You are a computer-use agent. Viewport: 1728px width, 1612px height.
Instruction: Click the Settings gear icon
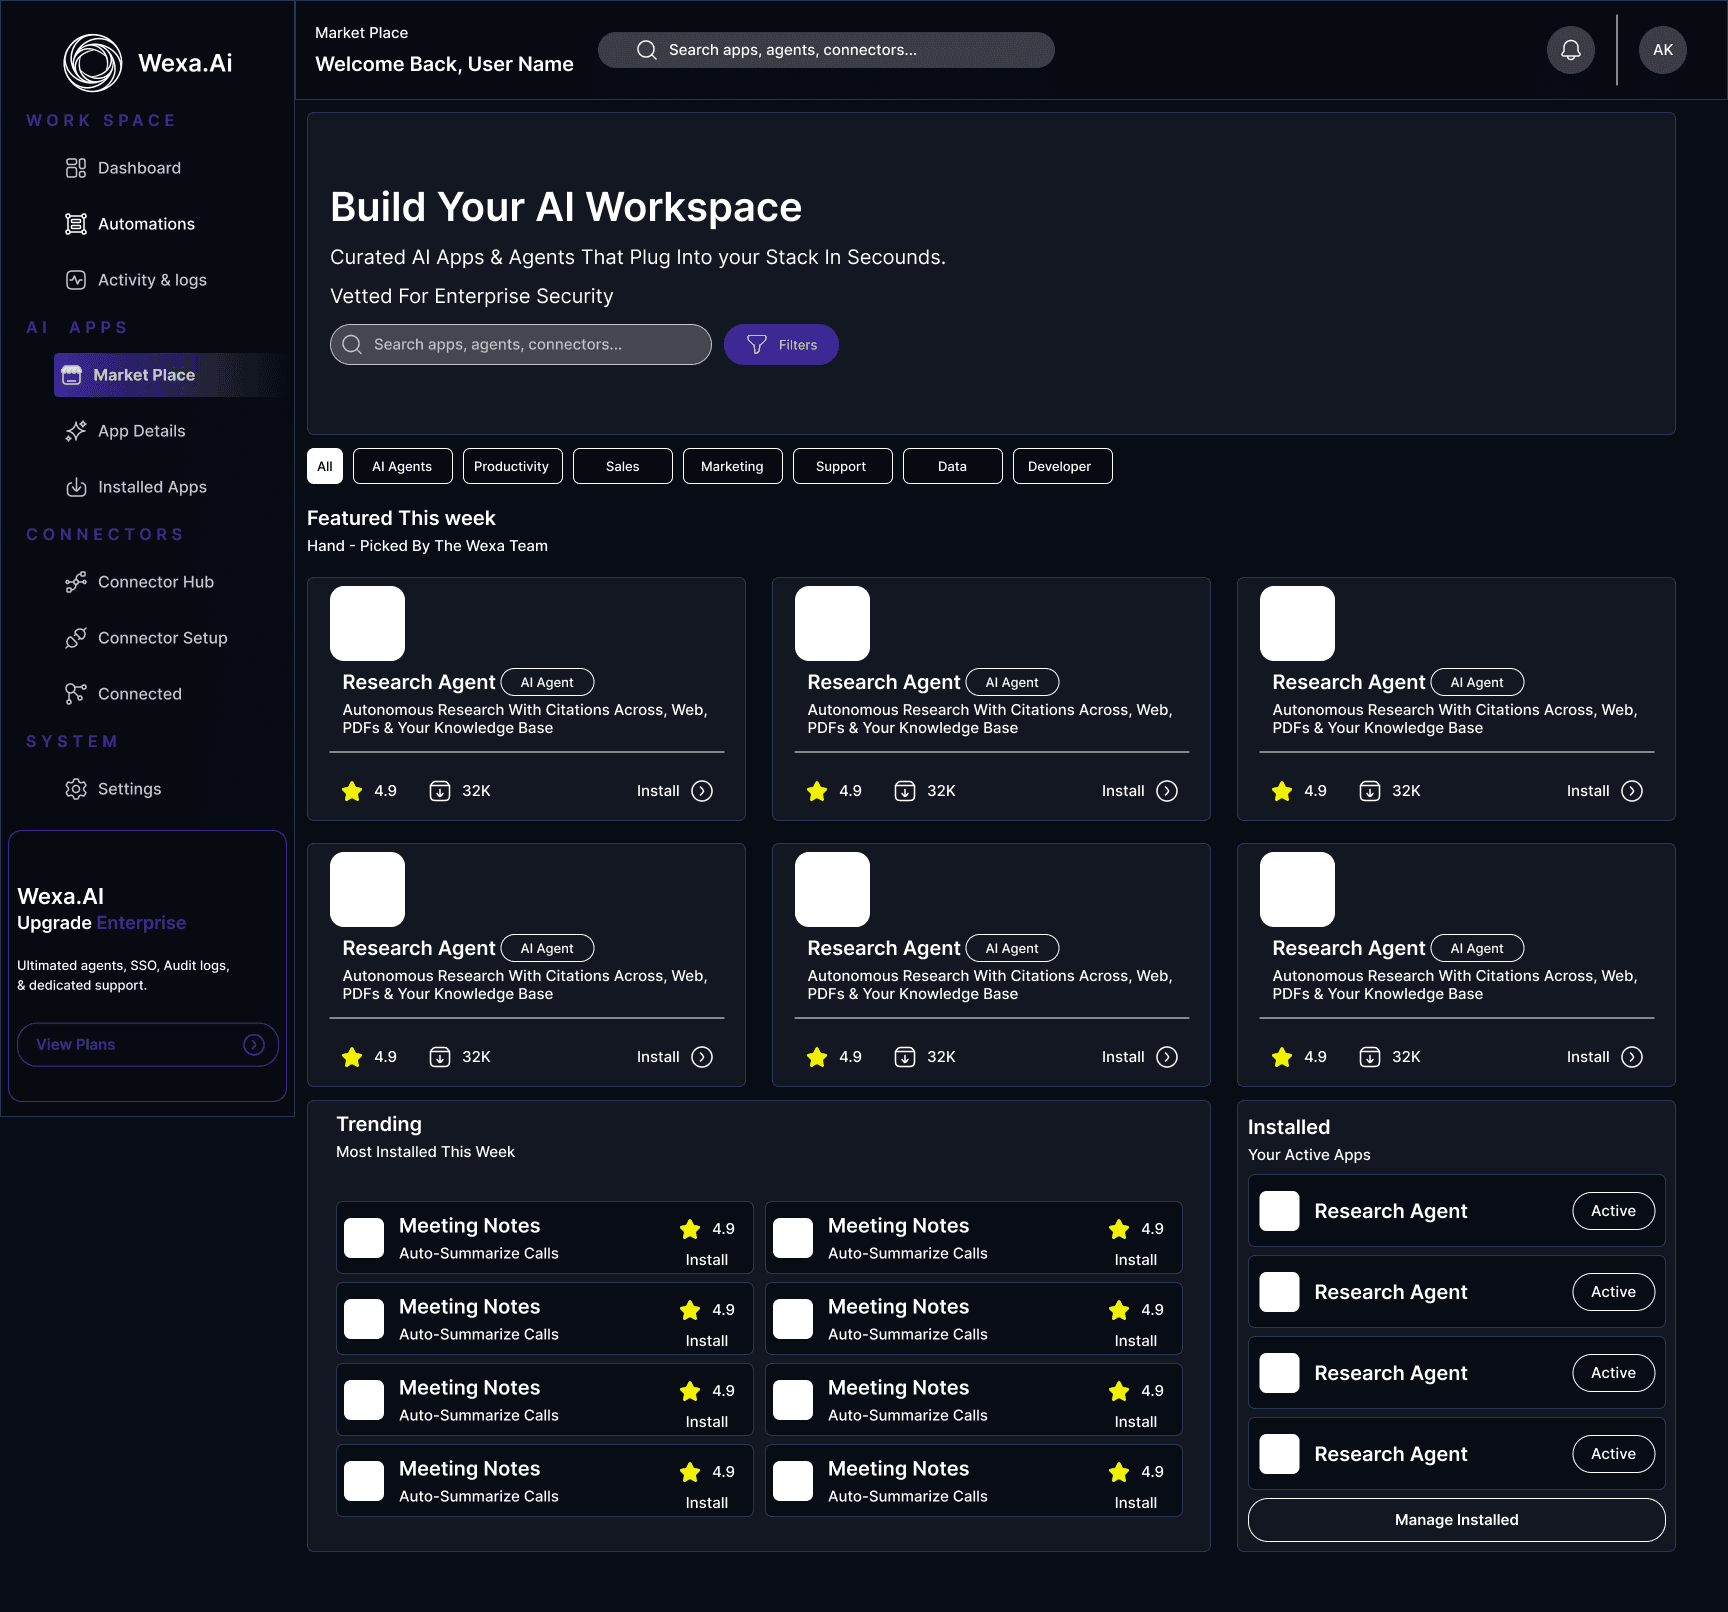[76, 789]
